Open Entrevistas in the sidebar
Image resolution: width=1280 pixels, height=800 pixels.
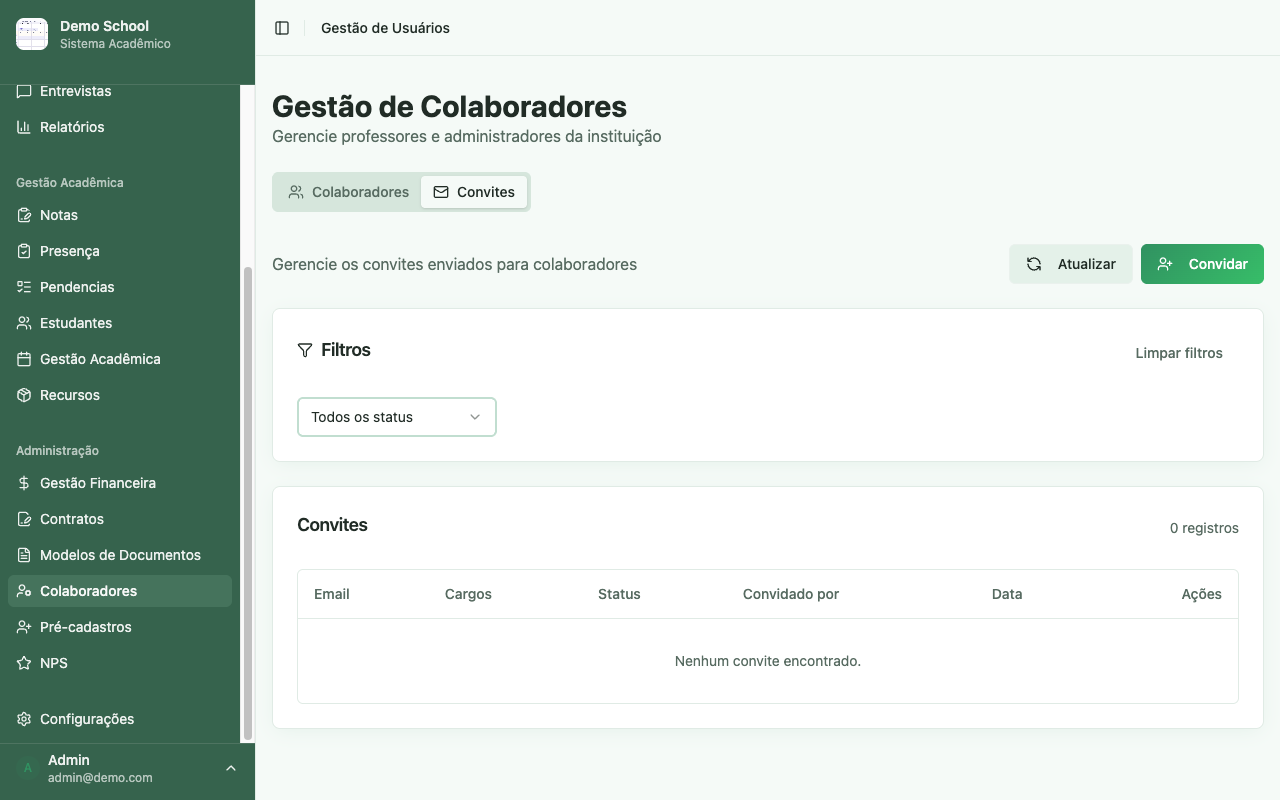pos(120,91)
